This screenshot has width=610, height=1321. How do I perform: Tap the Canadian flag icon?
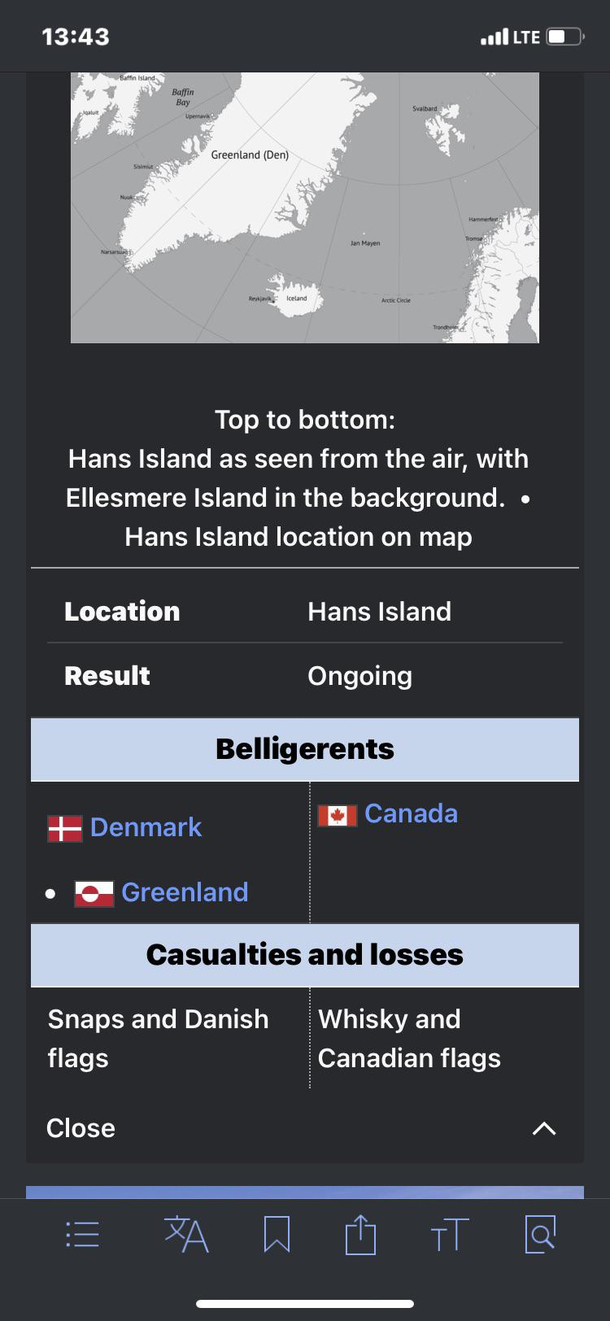pyautogui.click(x=337, y=815)
